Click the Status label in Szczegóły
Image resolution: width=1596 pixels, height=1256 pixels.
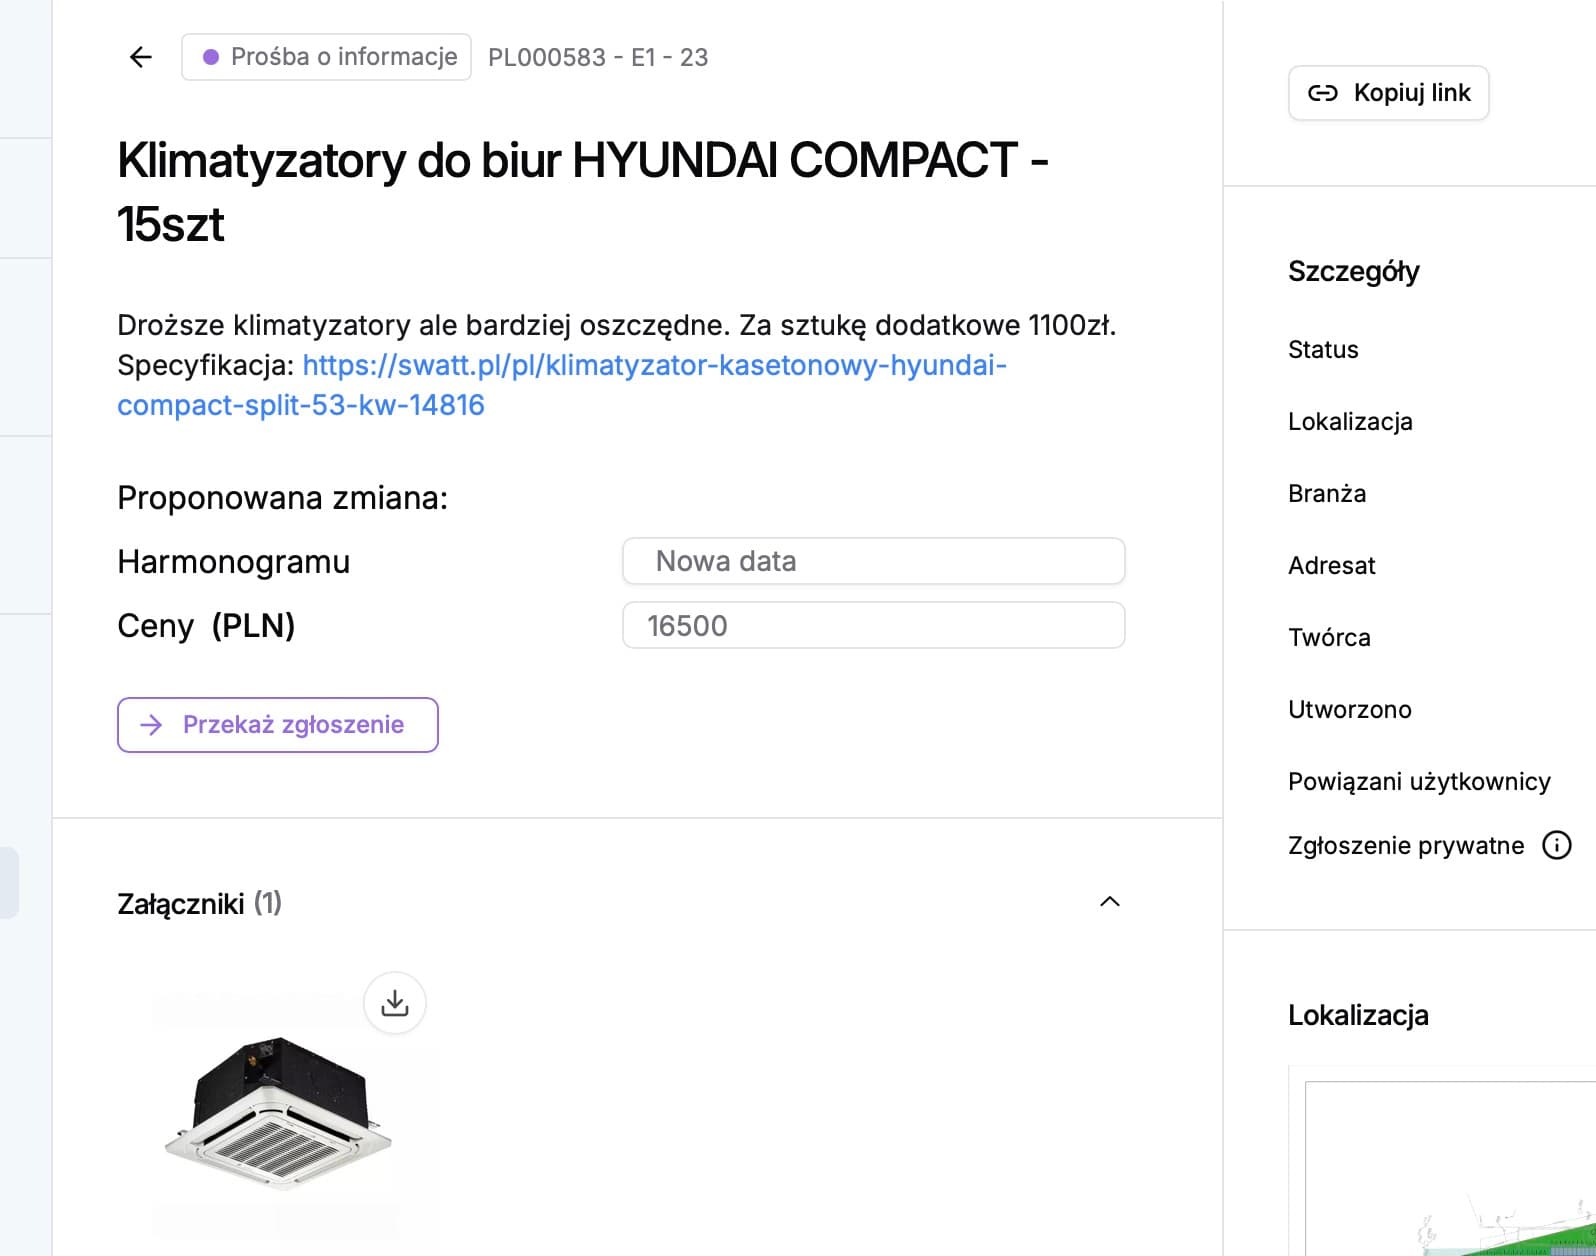point(1323,350)
